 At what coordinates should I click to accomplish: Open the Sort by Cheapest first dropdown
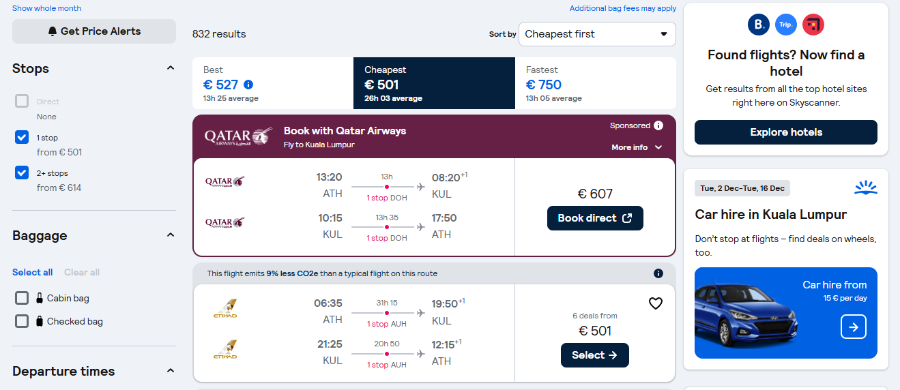pyautogui.click(x=597, y=34)
